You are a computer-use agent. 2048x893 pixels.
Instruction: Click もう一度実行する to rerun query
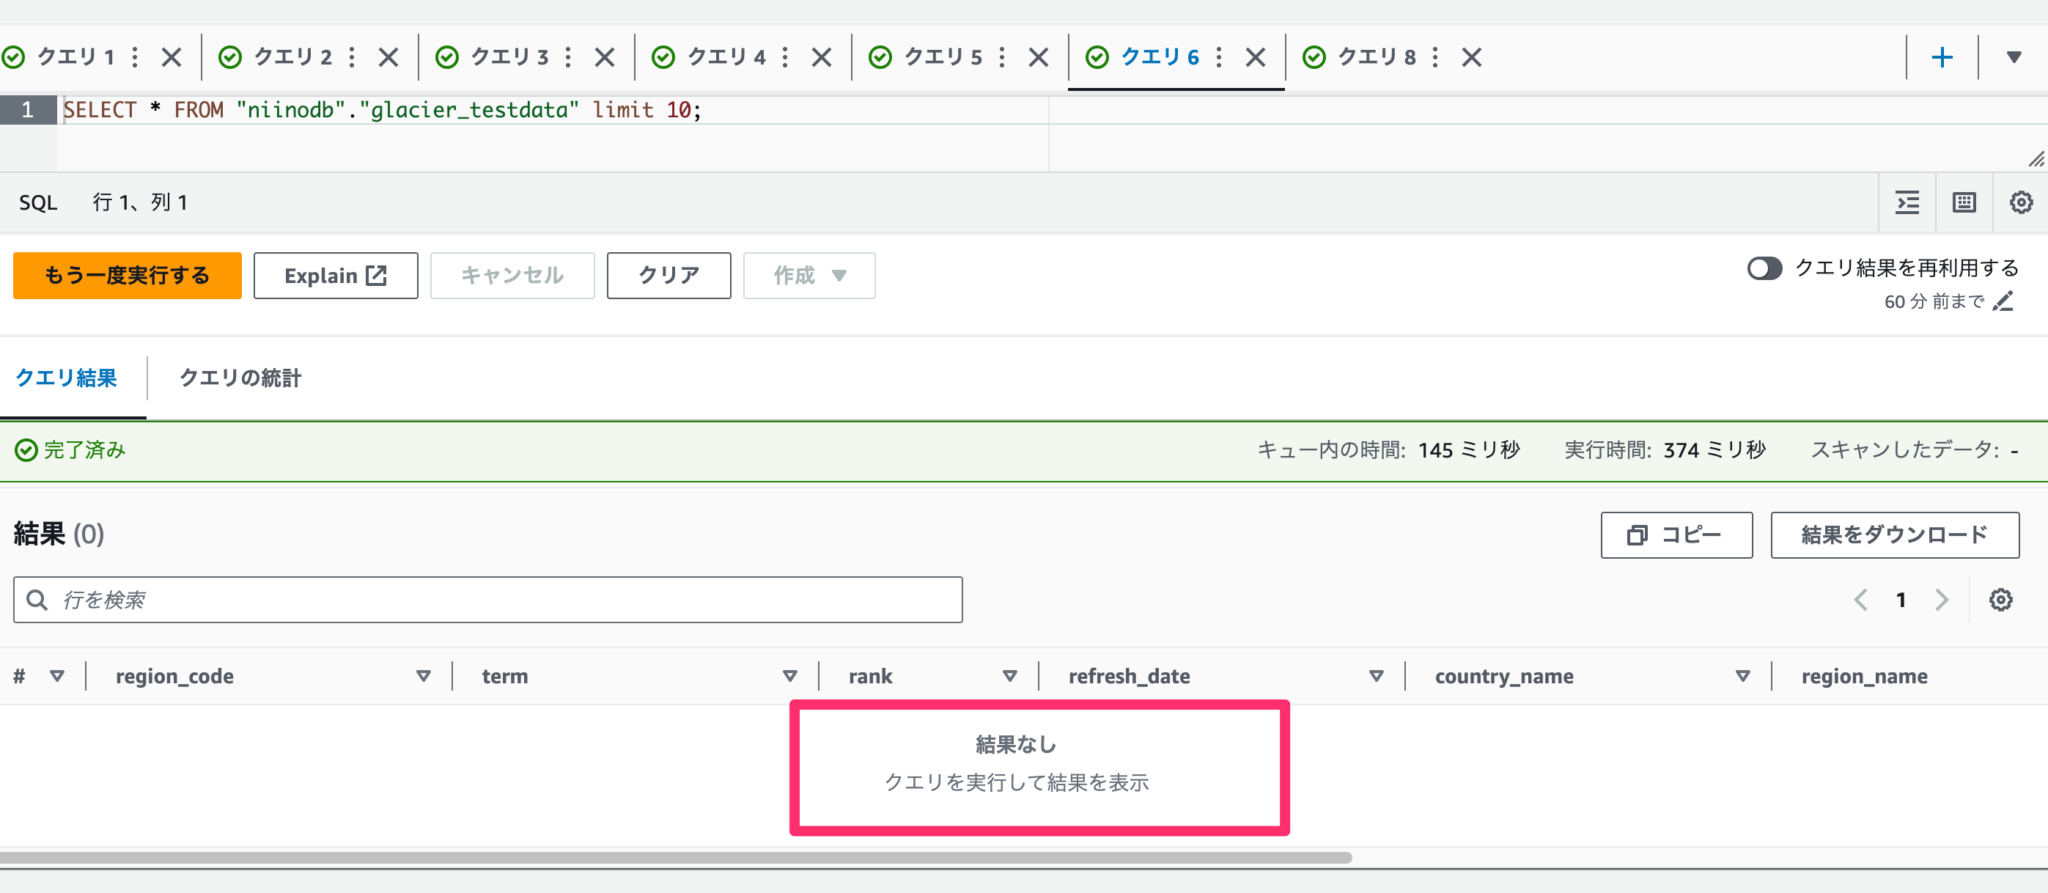pyautogui.click(x=127, y=275)
